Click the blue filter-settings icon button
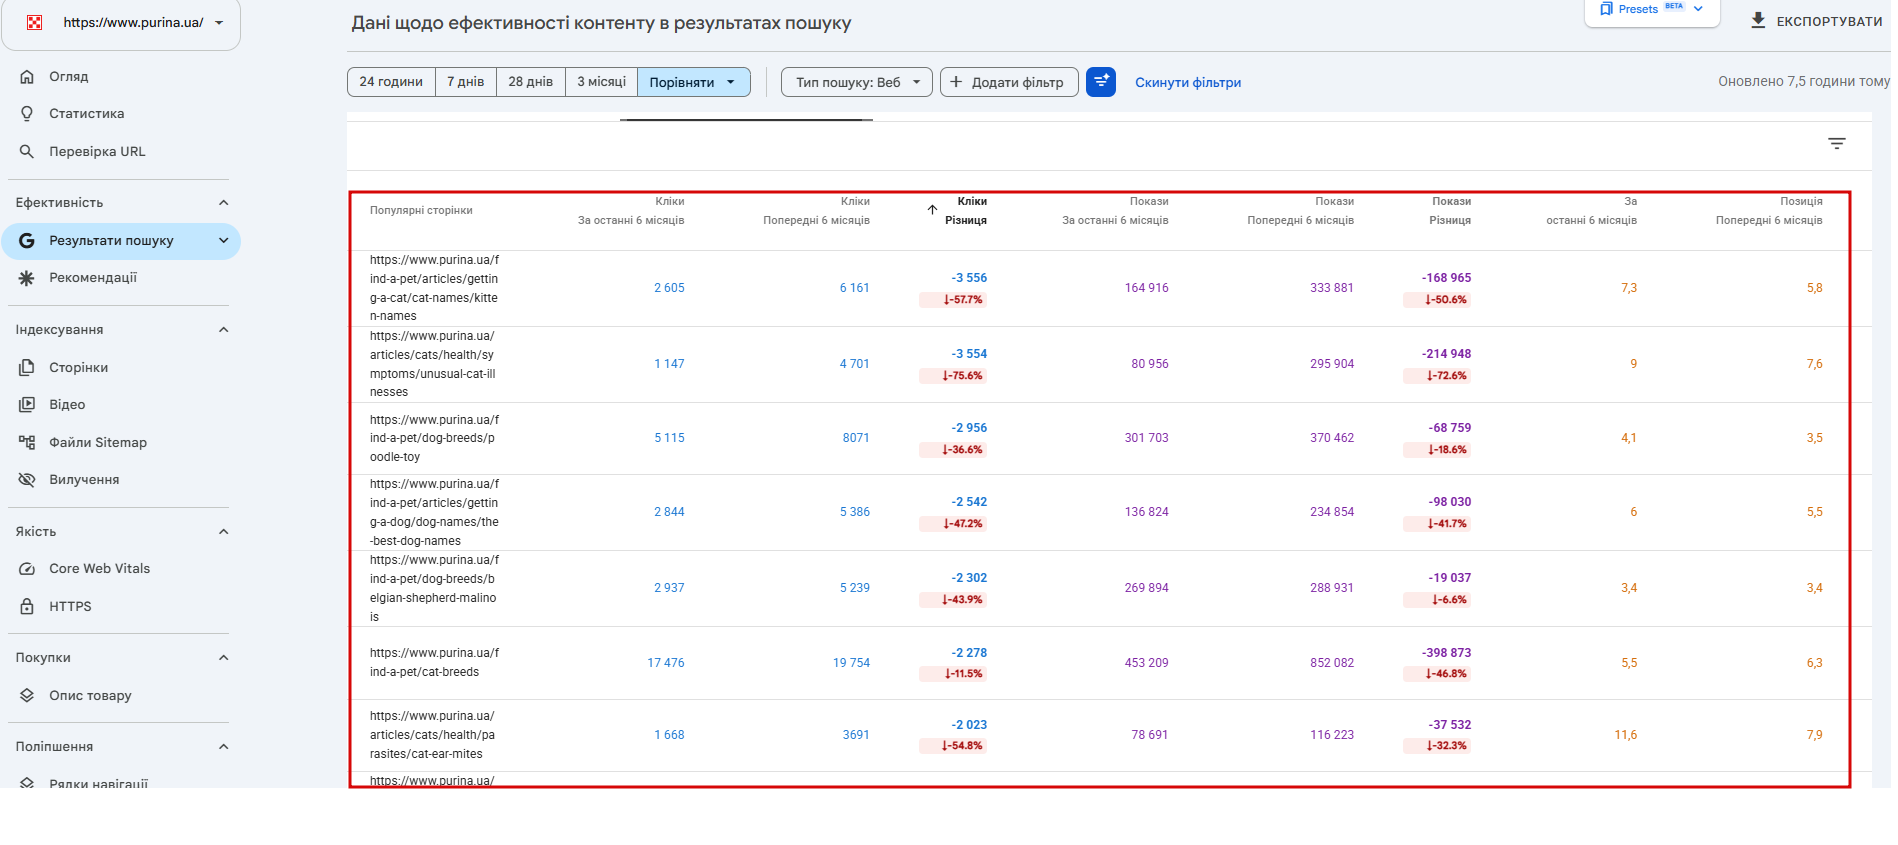 tap(1101, 82)
